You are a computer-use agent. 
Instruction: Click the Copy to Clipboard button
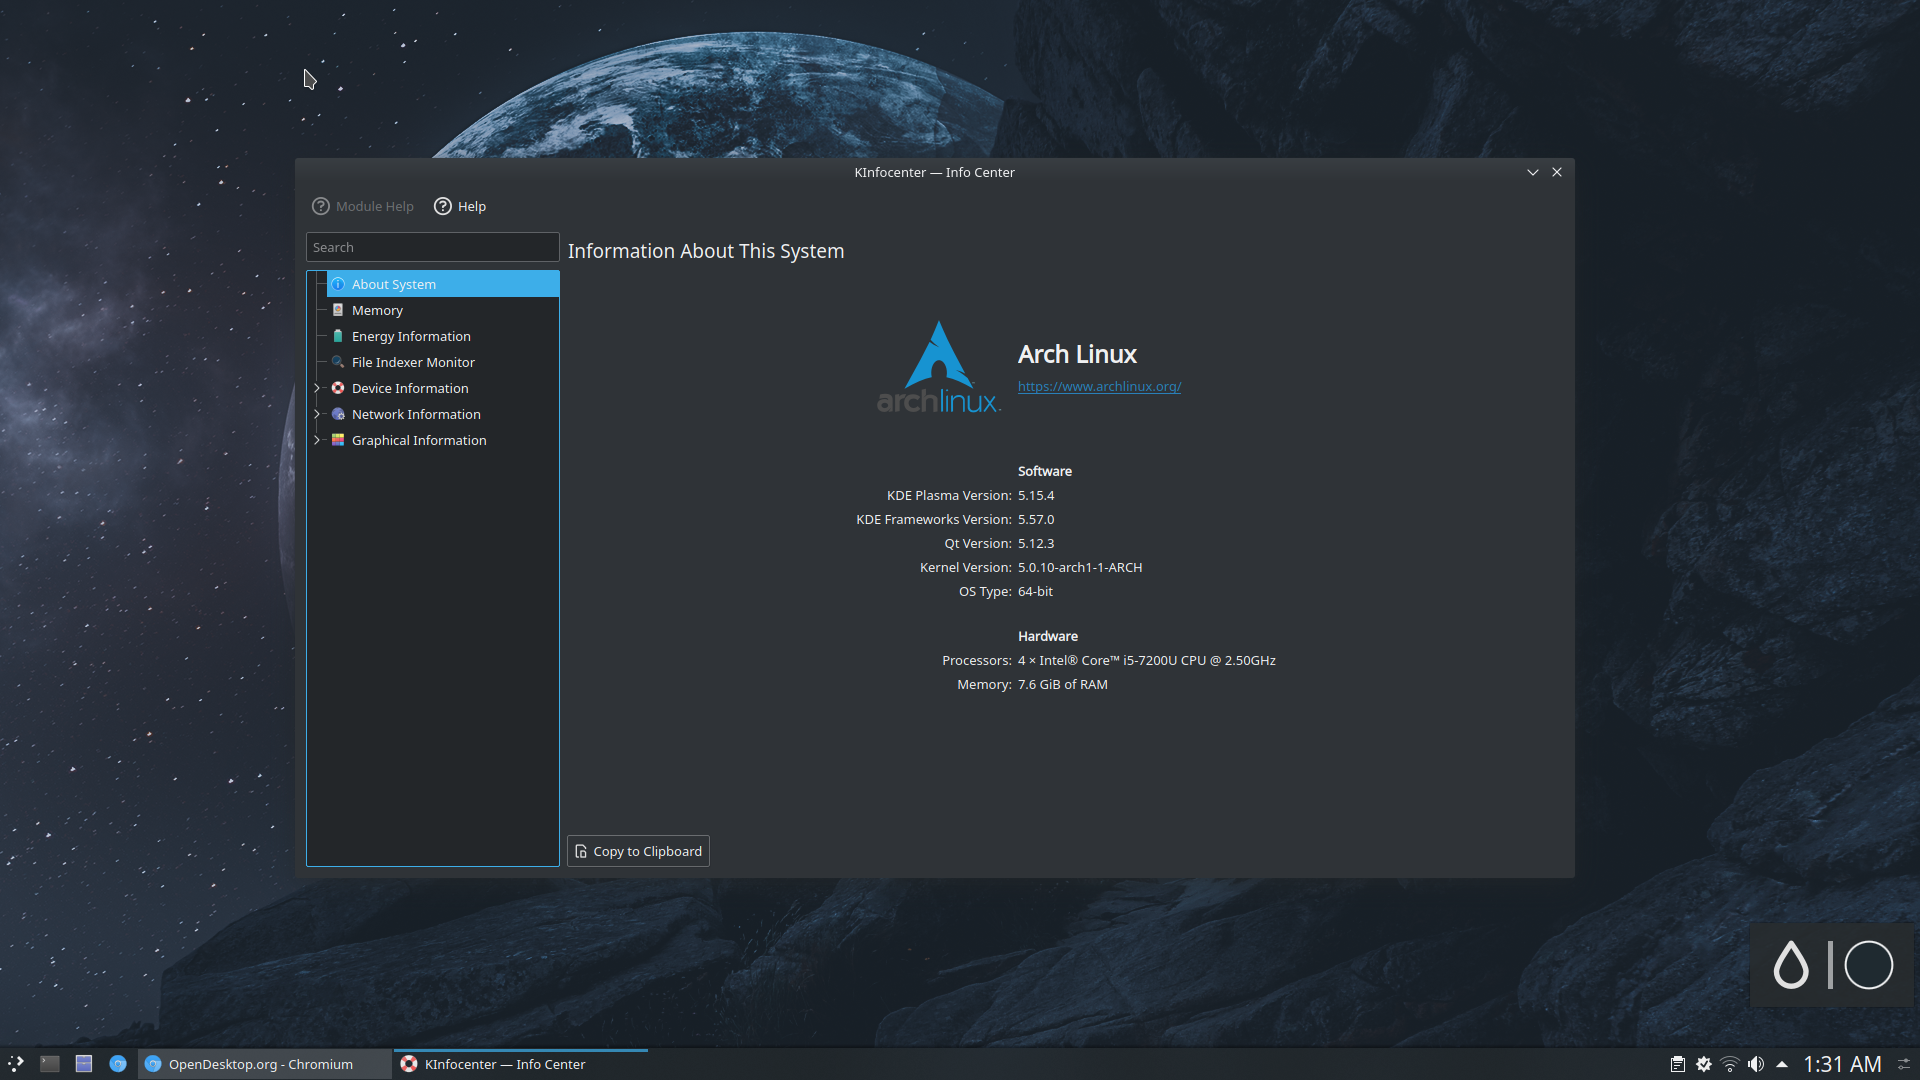coord(638,851)
